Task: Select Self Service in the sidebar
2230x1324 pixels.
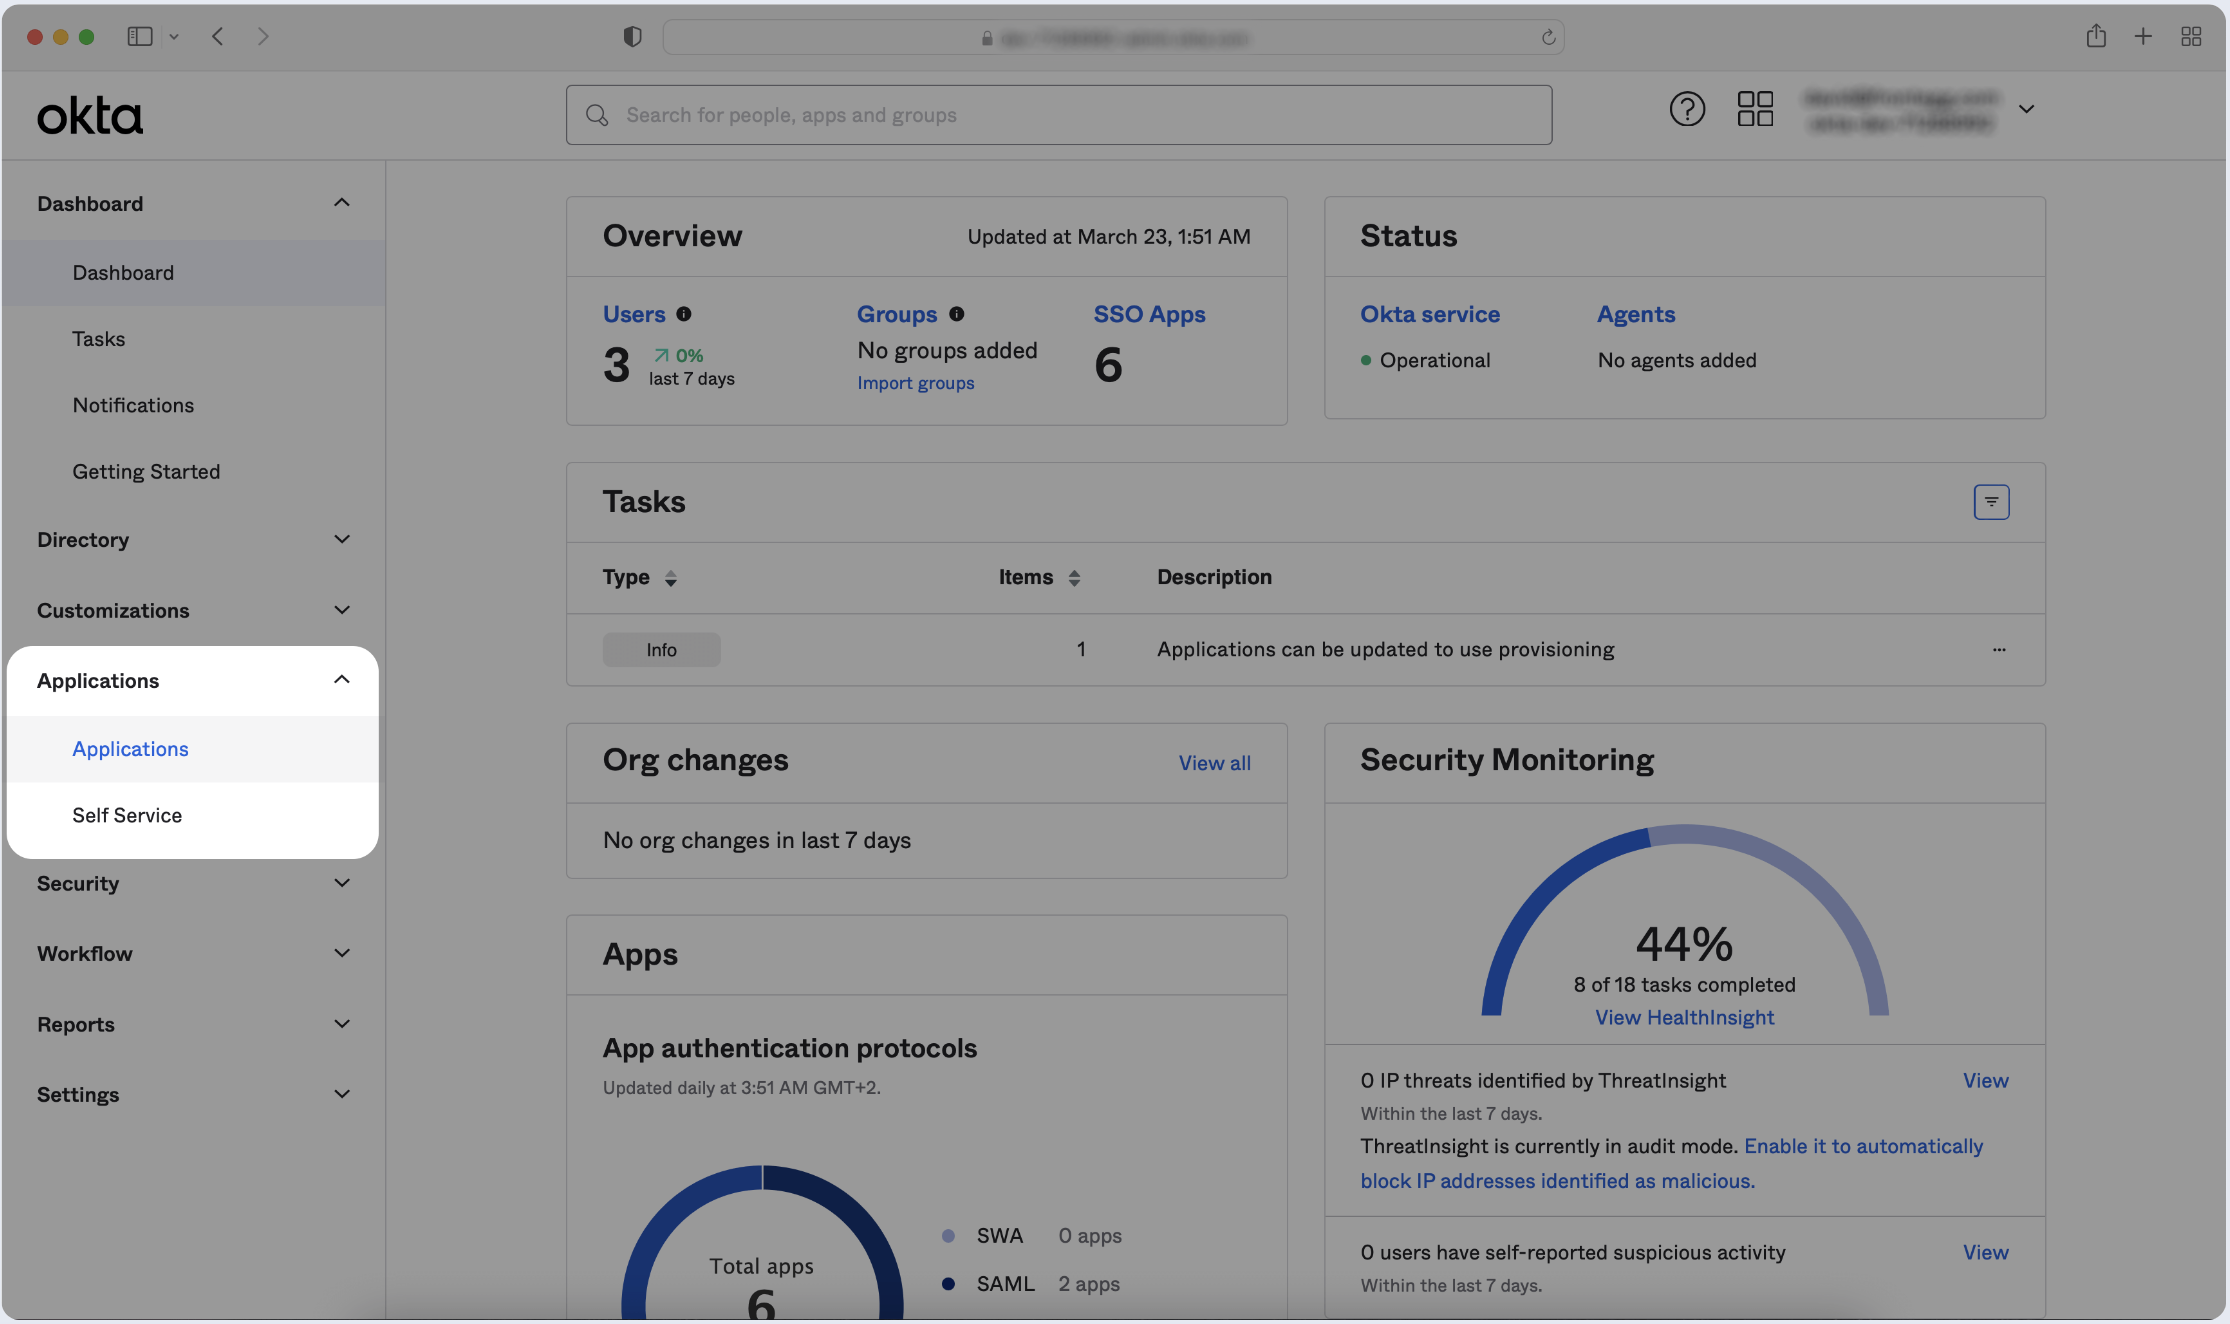Action: point(127,815)
